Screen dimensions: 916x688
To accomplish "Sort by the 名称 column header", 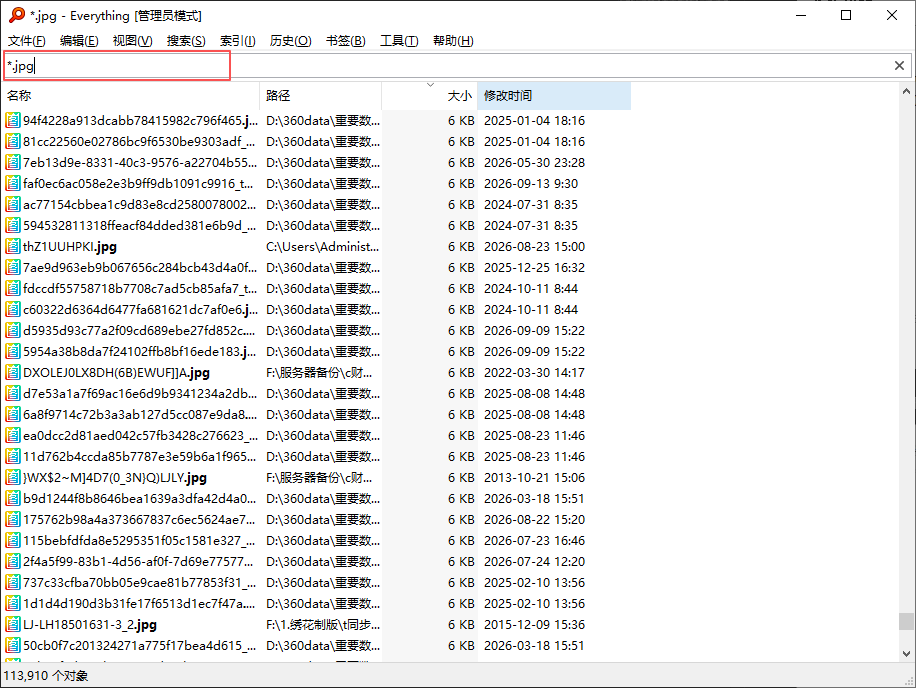I will click(131, 96).
